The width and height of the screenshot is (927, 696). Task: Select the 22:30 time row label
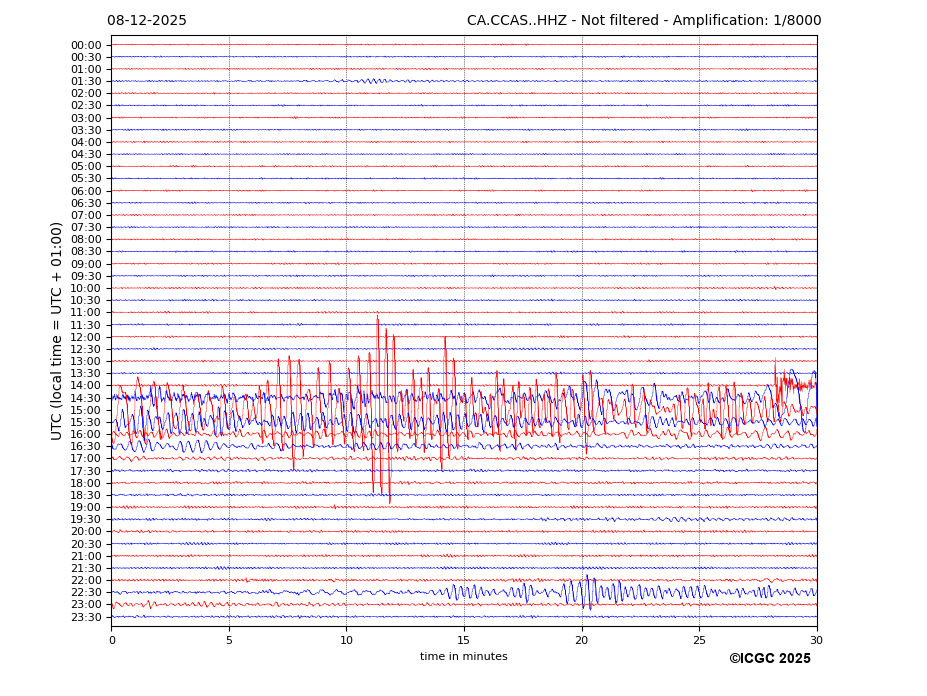[x=86, y=593]
